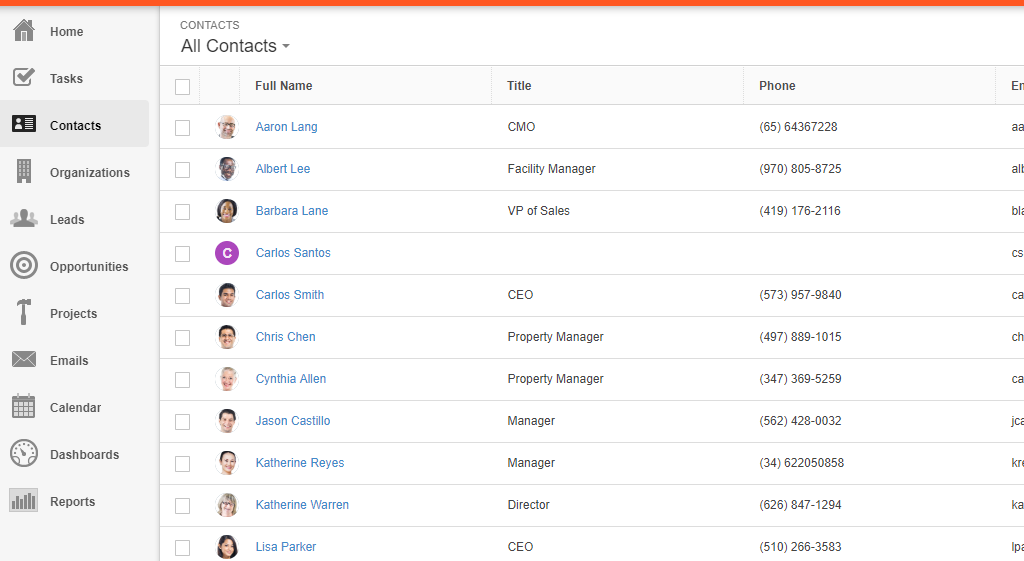Screen dimensions: 1024x561
Task: Select the checkbox for Carlos Santos row
Action: 182,254
